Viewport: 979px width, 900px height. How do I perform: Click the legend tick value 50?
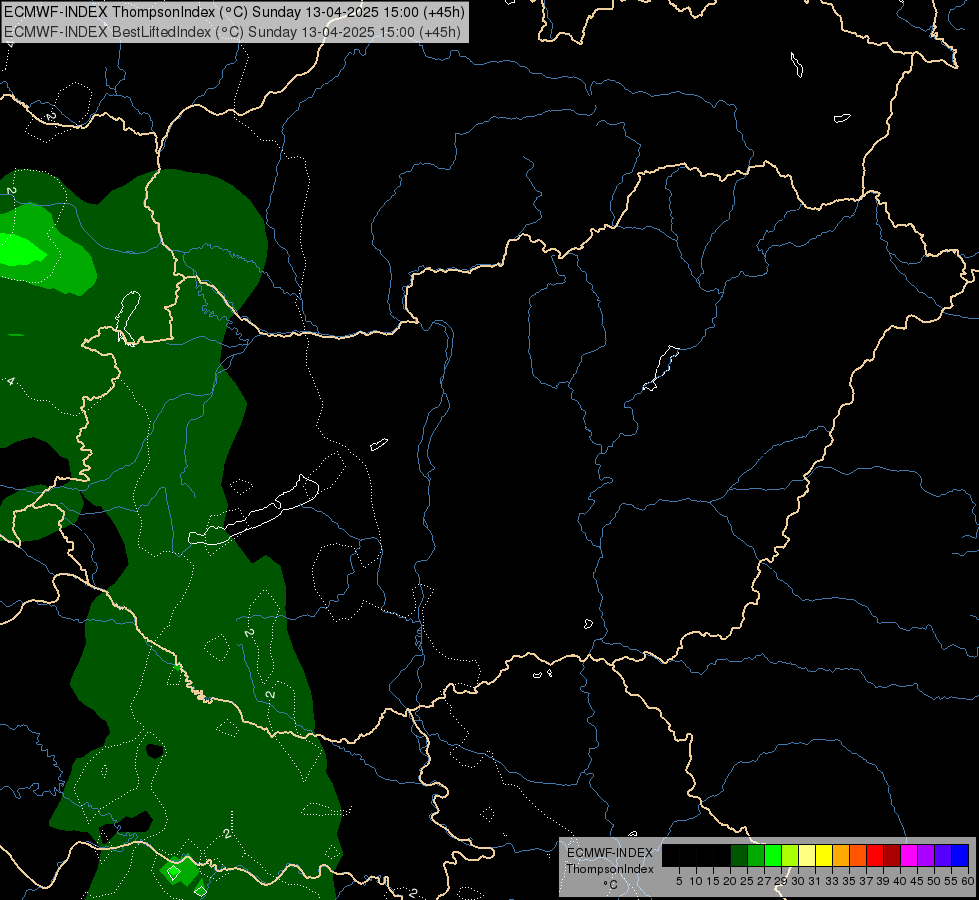(x=935, y=881)
